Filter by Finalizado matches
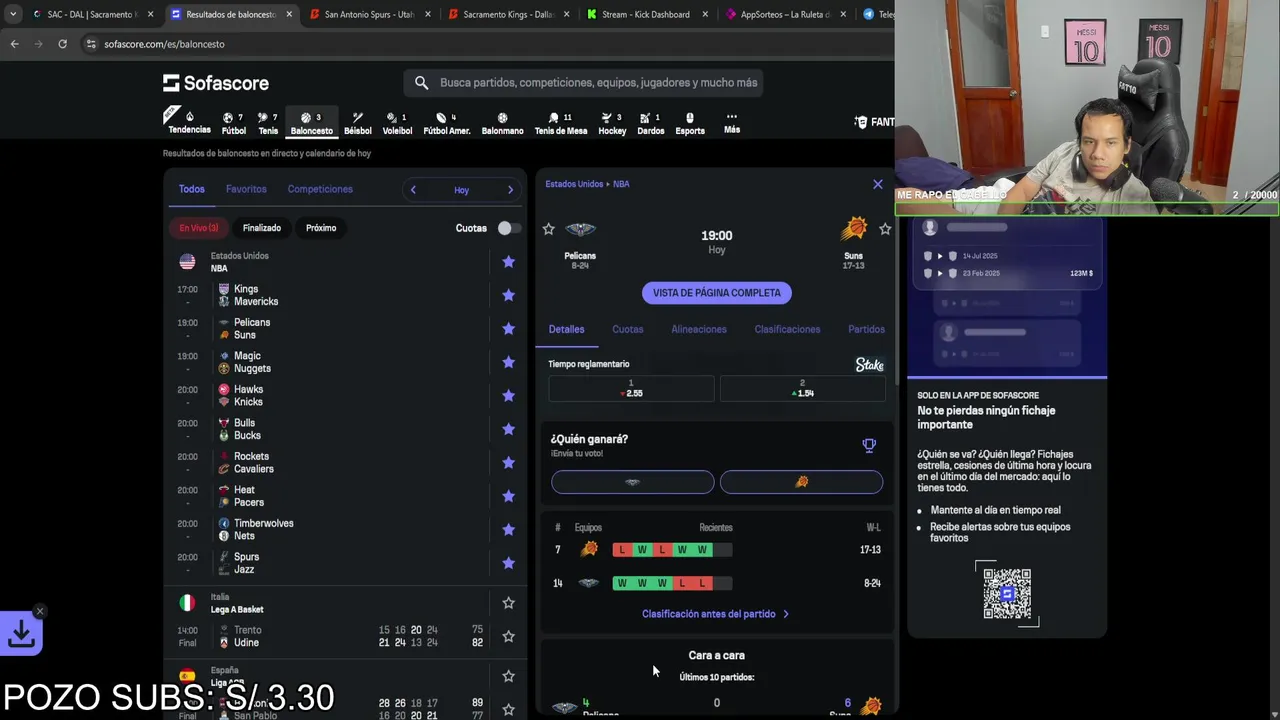The image size is (1280, 720). pos(262,228)
